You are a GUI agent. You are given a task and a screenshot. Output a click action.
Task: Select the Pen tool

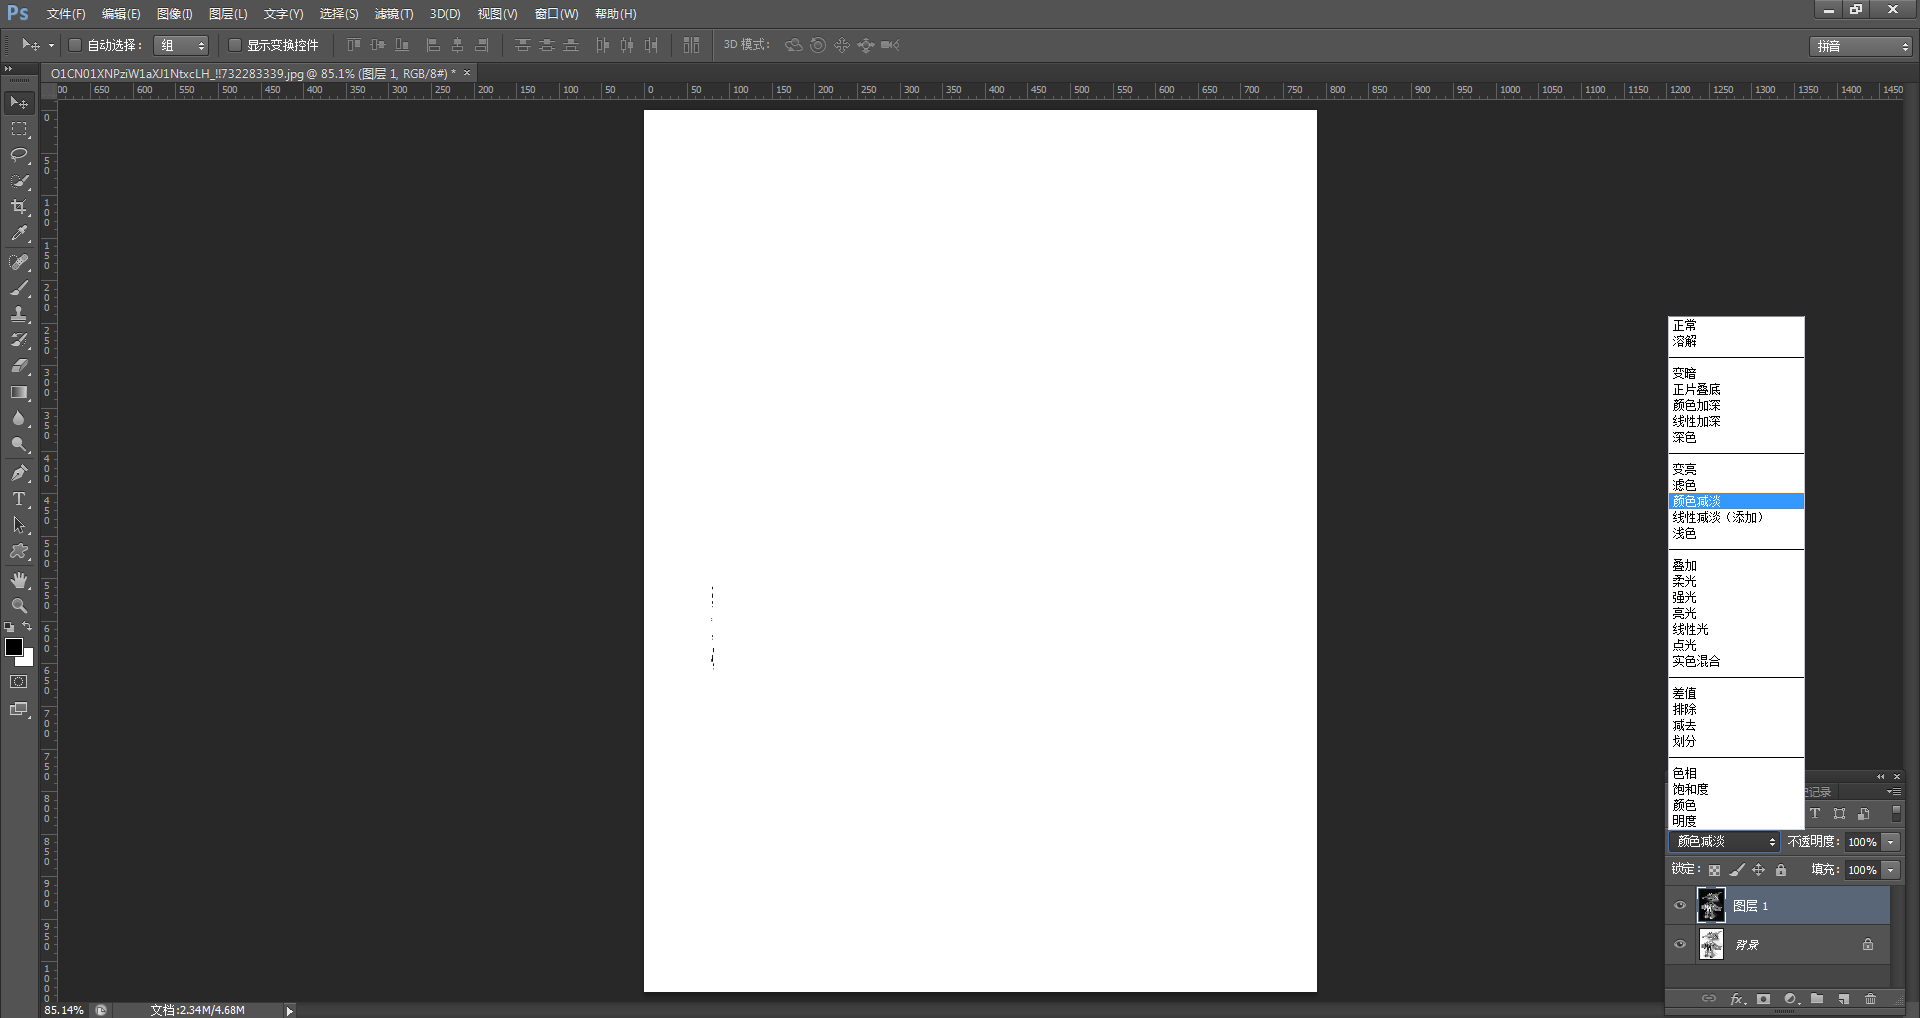[x=19, y=473]
